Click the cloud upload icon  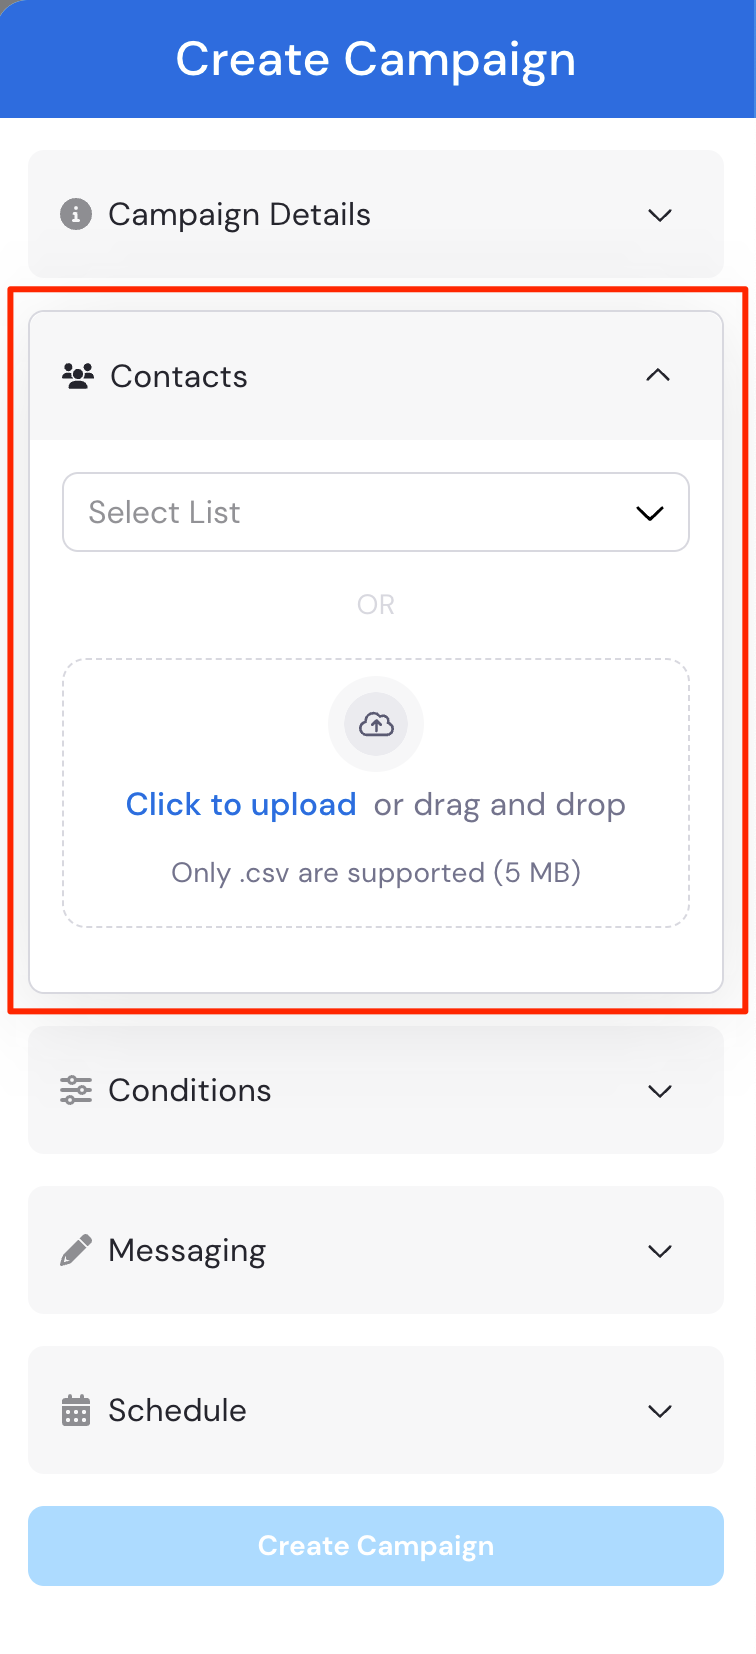(x=376, y=724)
